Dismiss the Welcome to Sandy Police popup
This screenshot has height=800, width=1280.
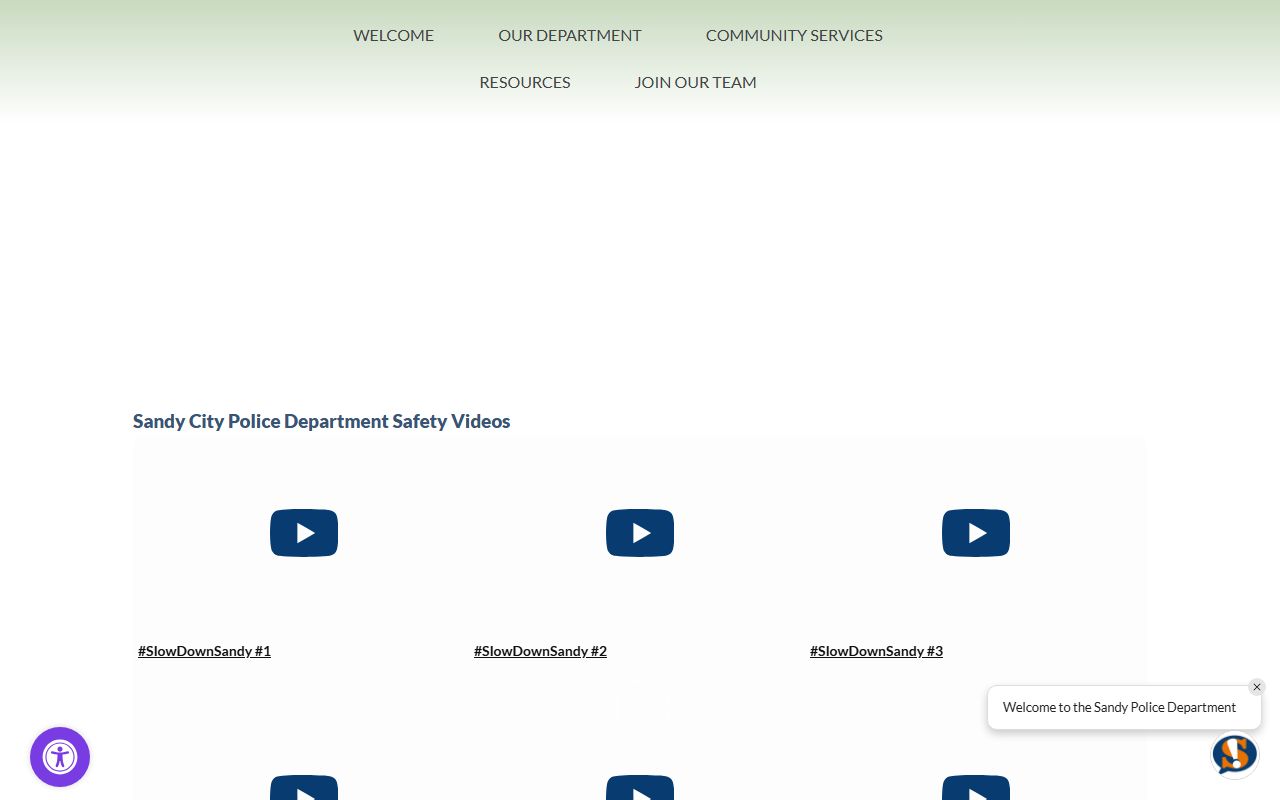click(1257, 687)
